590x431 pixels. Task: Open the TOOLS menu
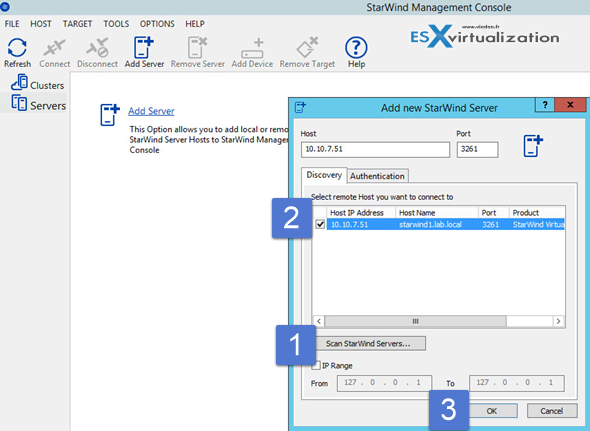116,24
